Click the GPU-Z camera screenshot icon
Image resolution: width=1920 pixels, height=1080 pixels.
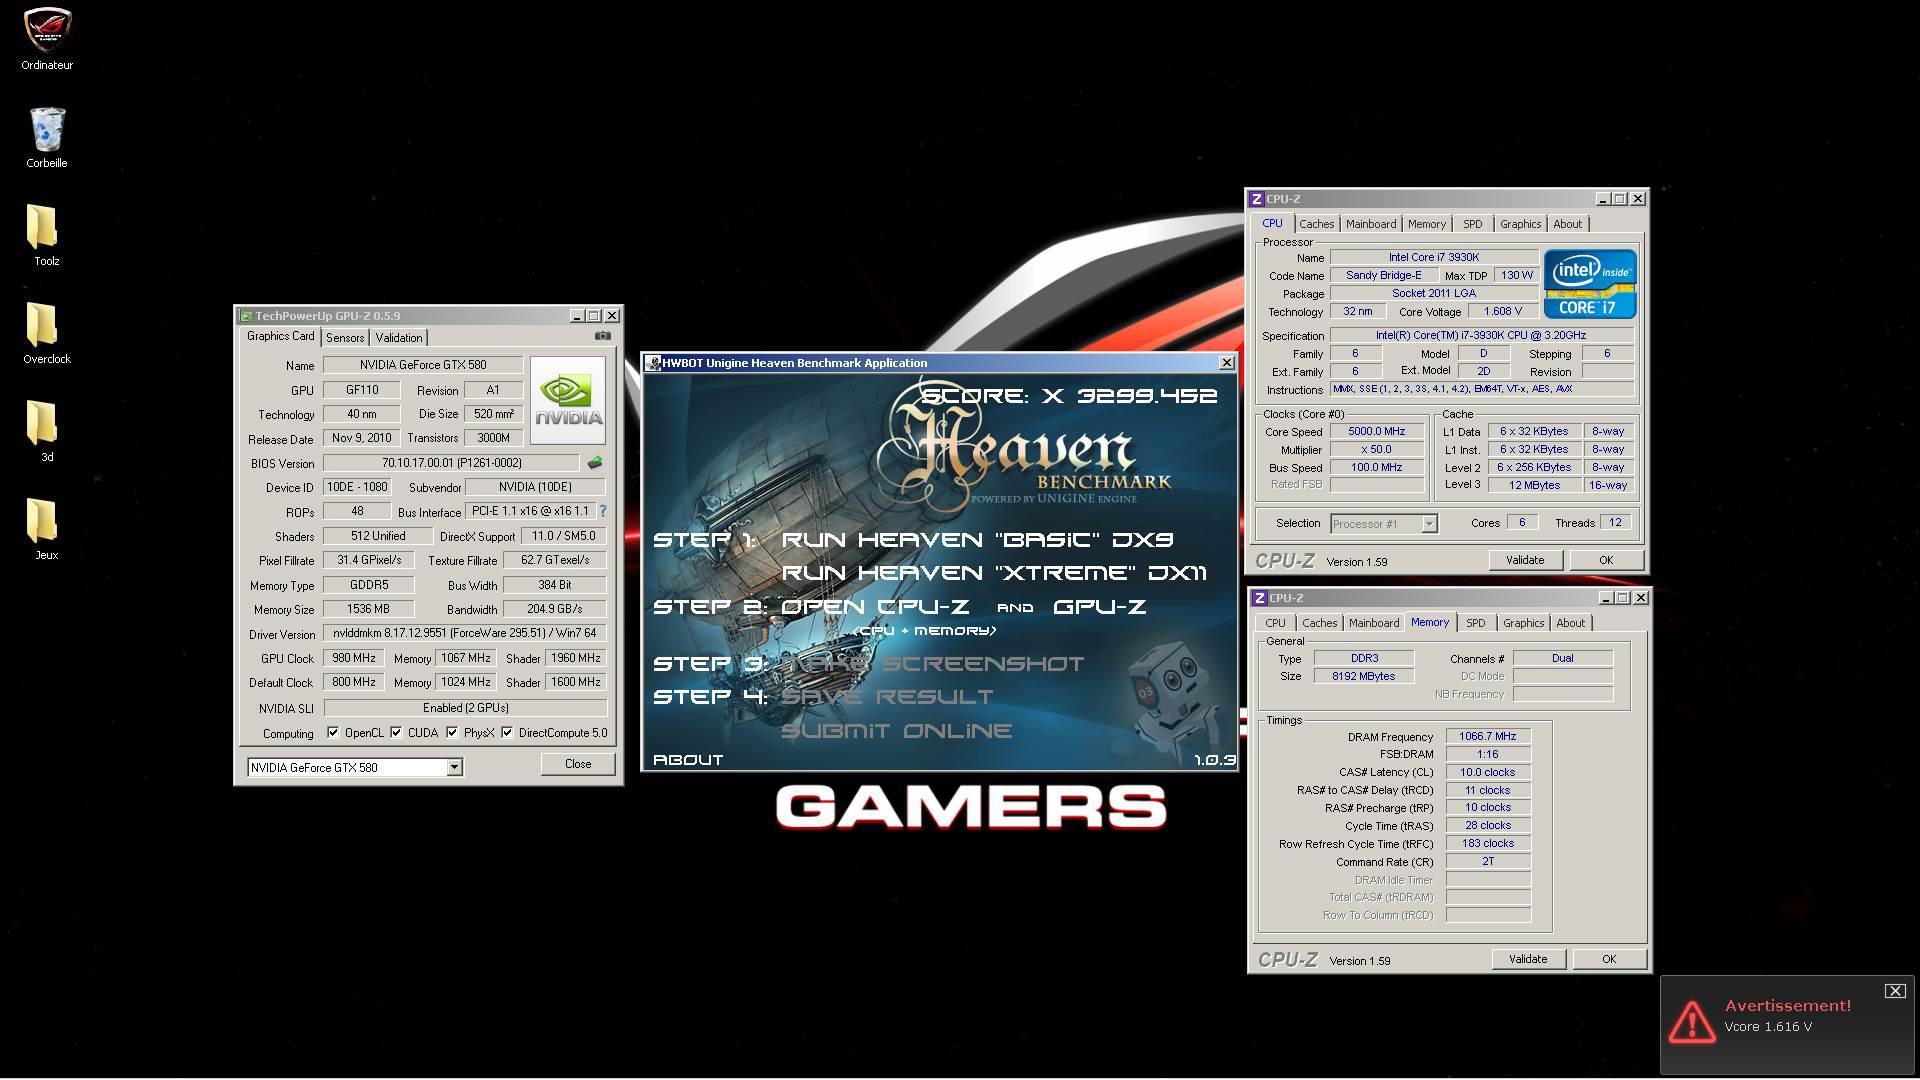point(602,337)
